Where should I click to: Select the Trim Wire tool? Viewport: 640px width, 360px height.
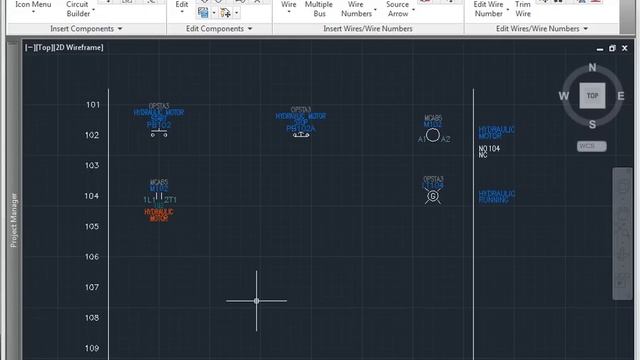tap(523, 9)
